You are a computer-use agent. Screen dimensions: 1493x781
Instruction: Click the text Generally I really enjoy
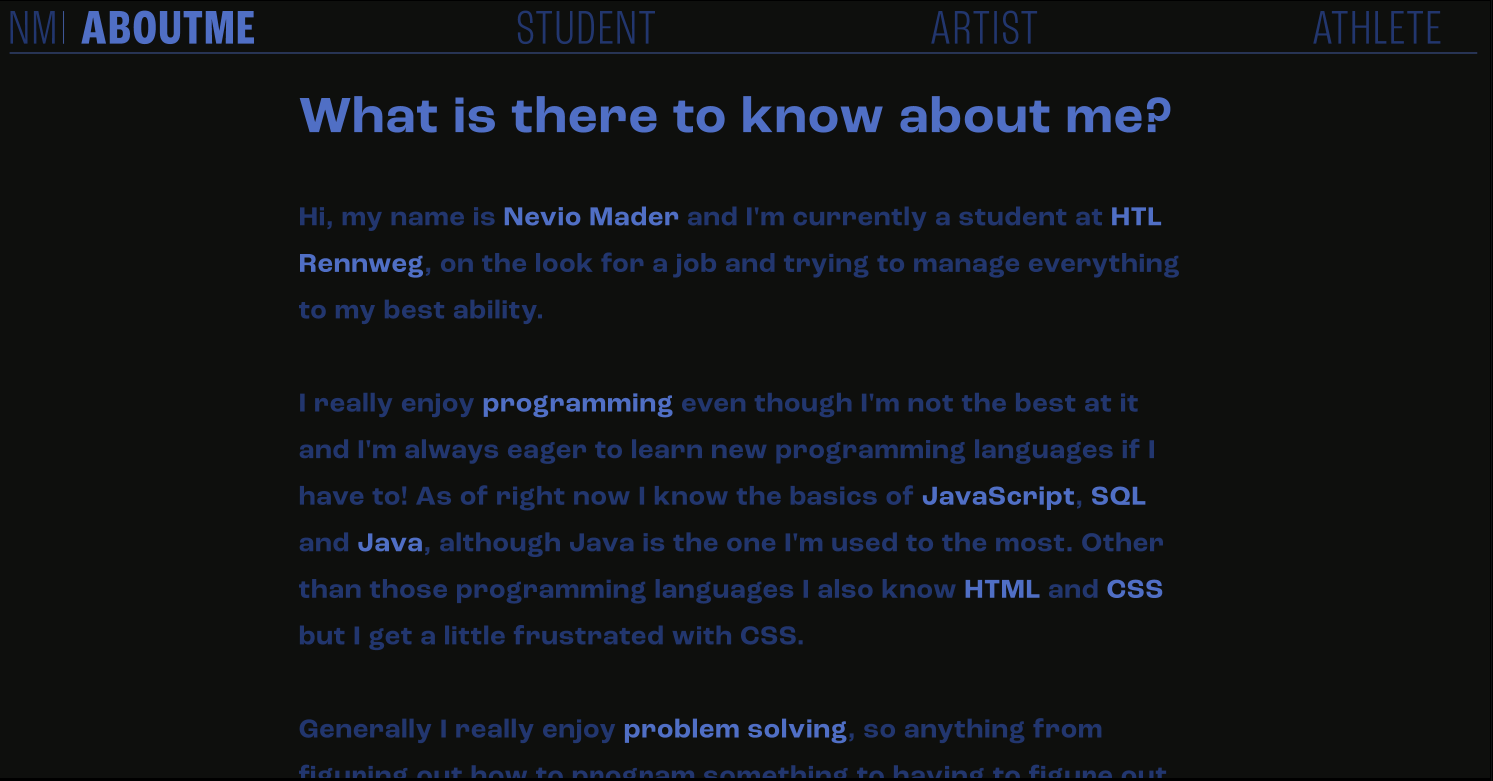[457, 730]
